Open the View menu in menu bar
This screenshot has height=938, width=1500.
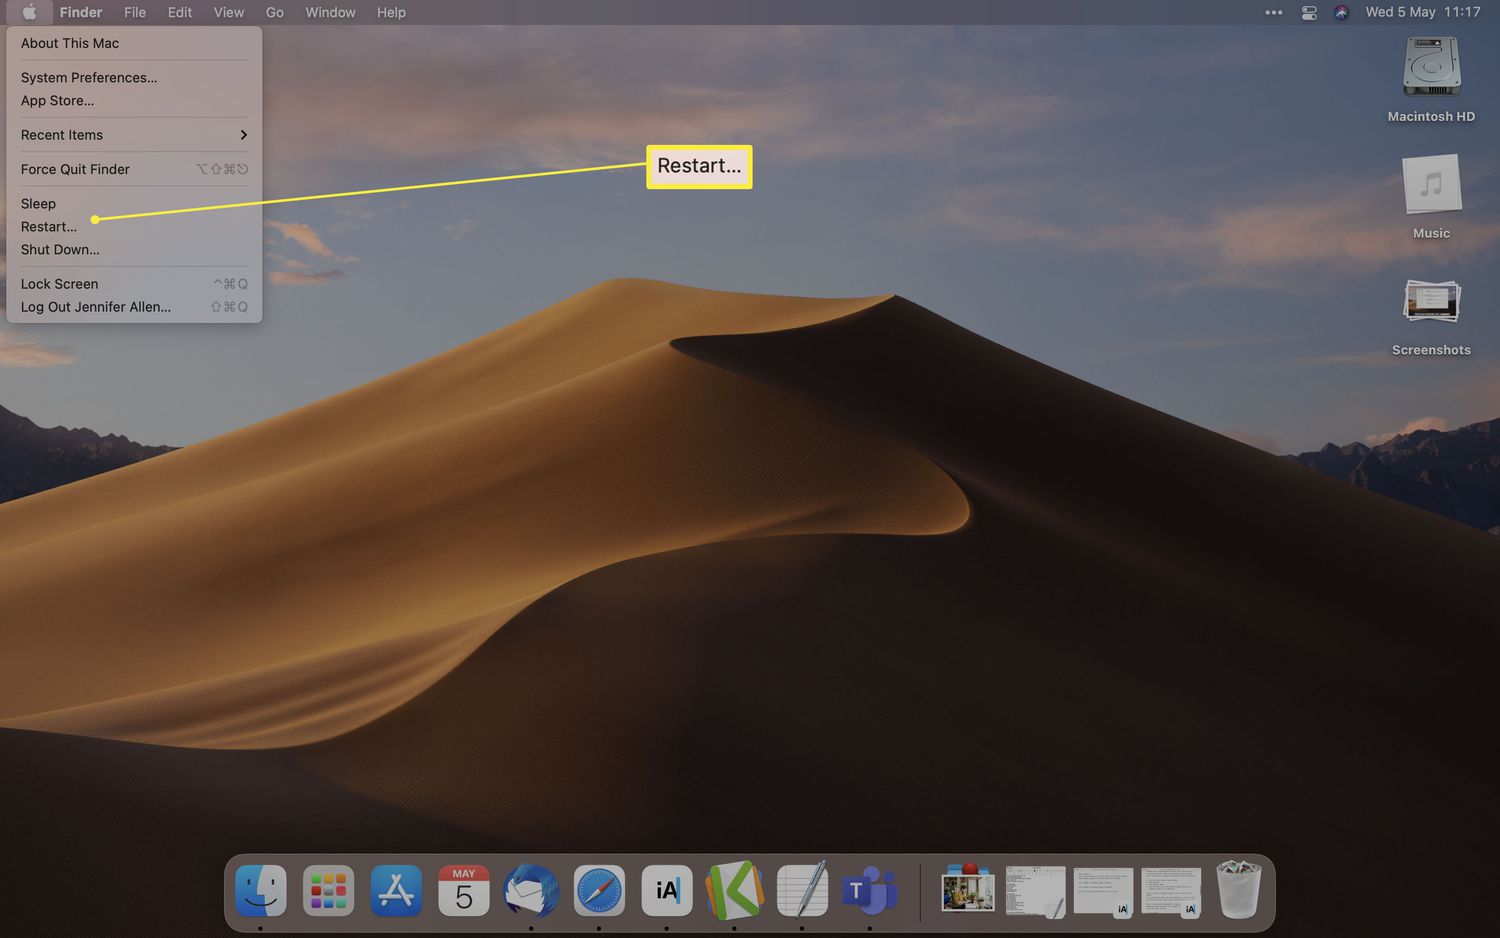click(228, 12)
